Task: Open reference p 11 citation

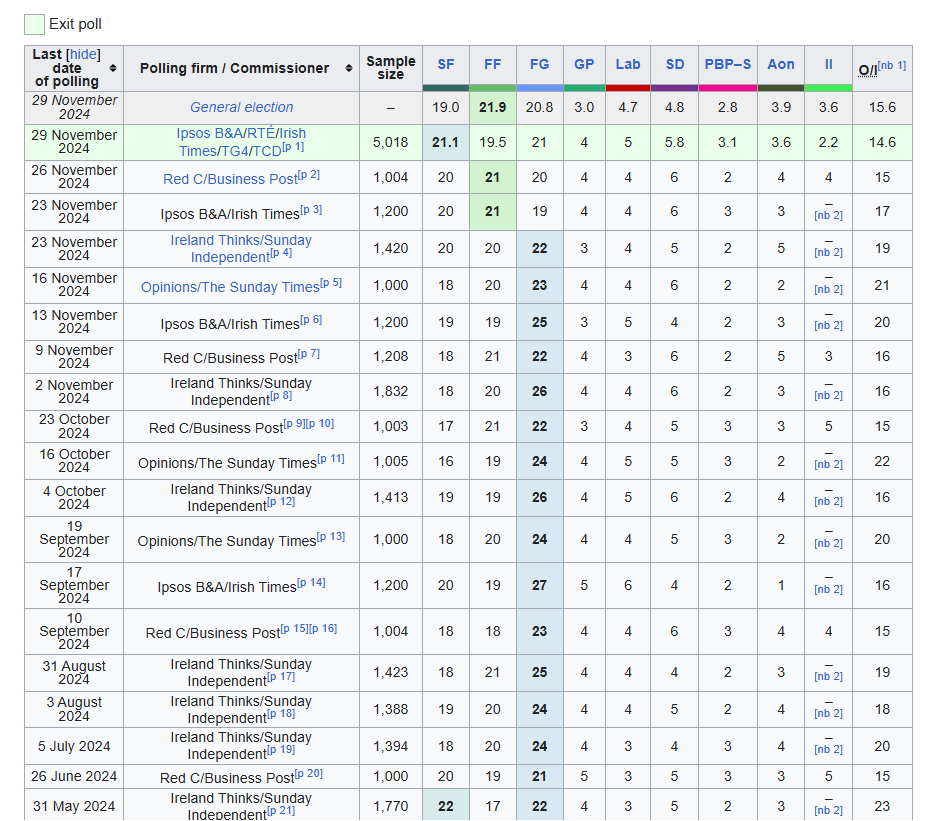Action: pos(331,459)
